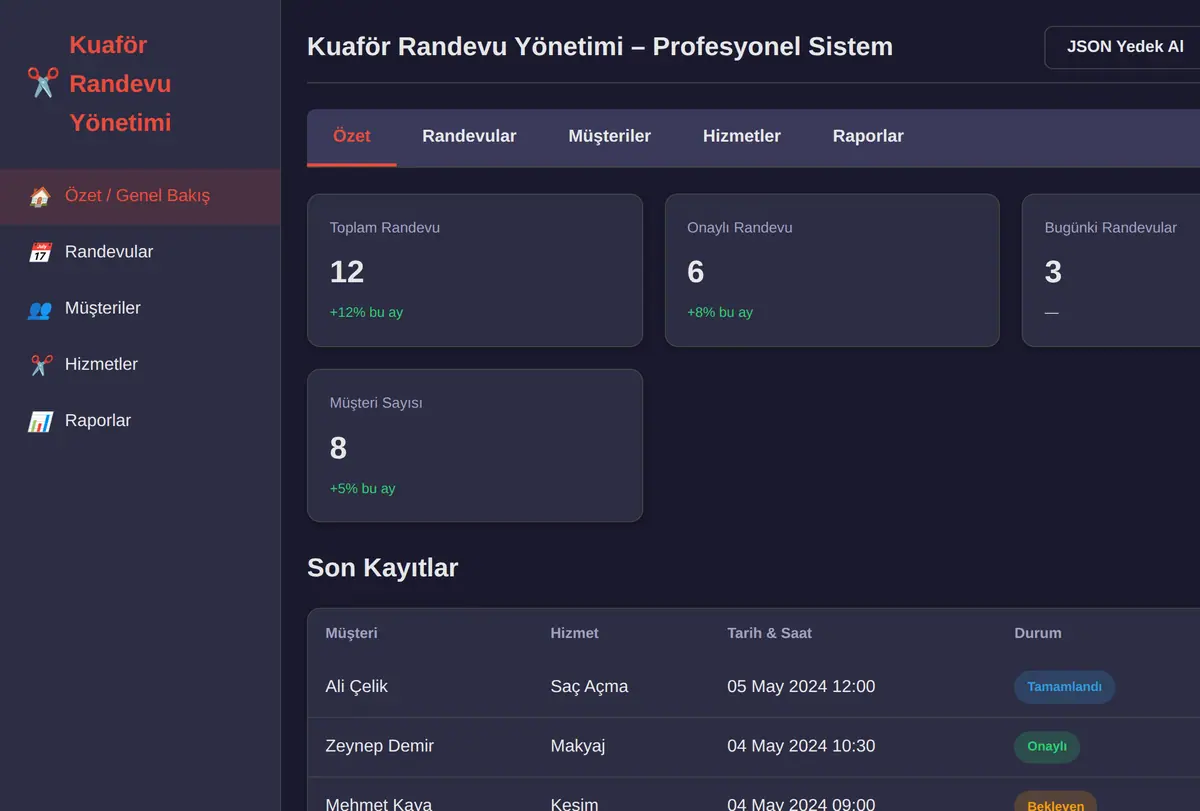Click the Kesim service cell

point(575,804)
